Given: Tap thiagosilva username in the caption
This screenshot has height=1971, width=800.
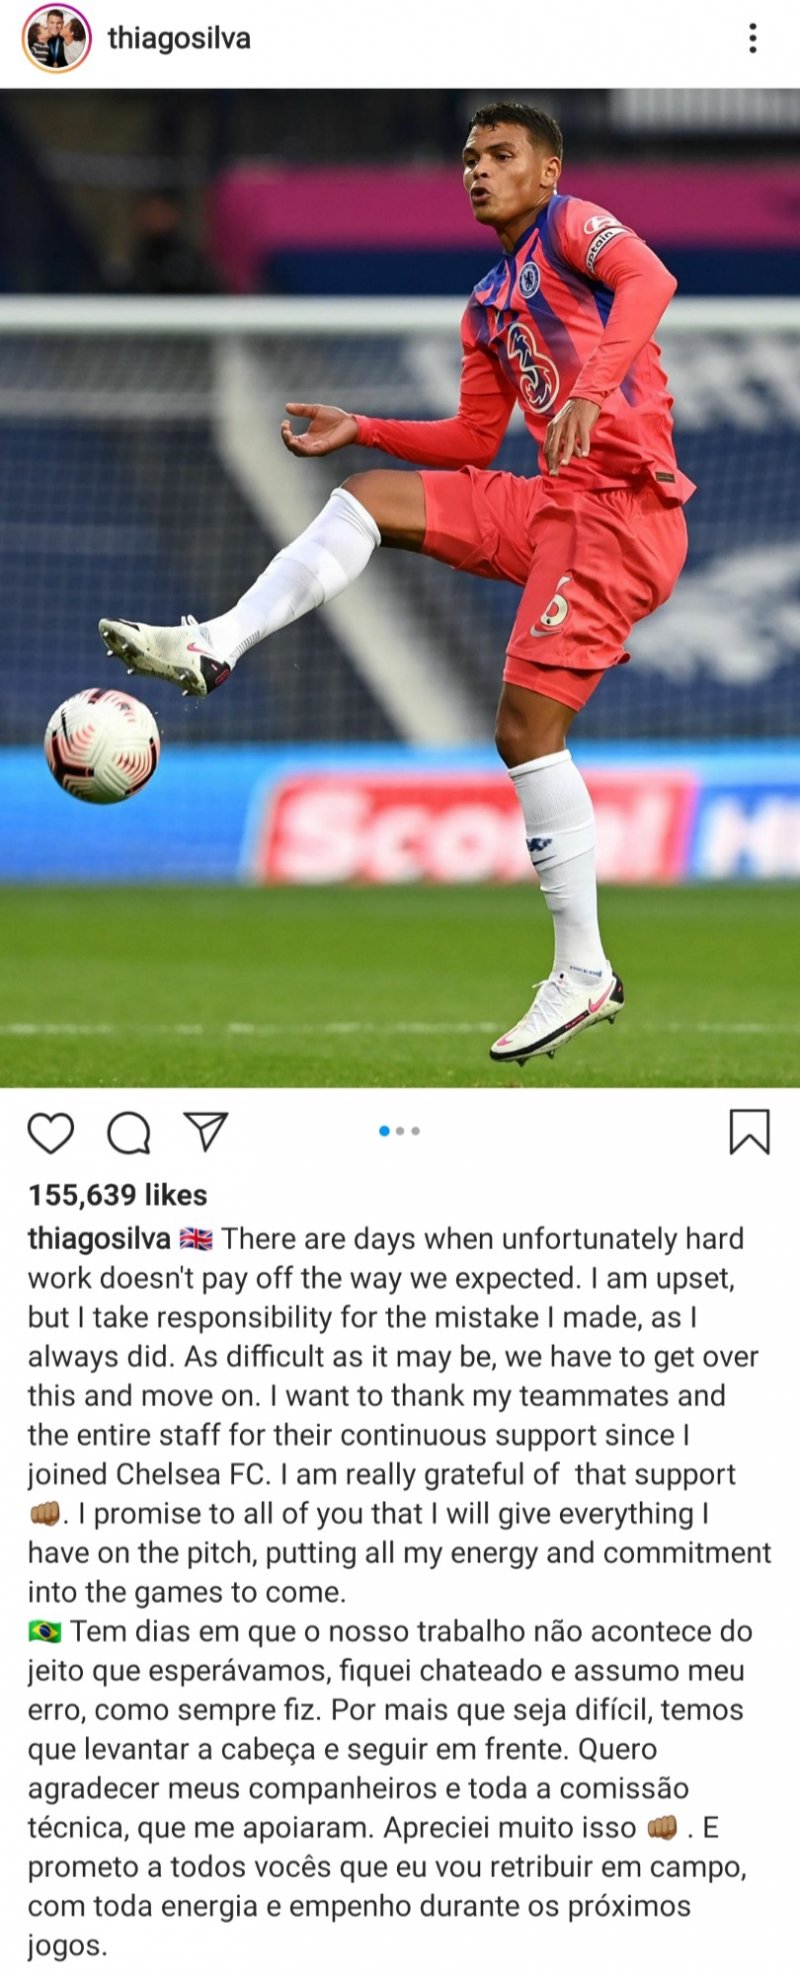Looking at the screenshot, I should click(x=99, y=1239).
